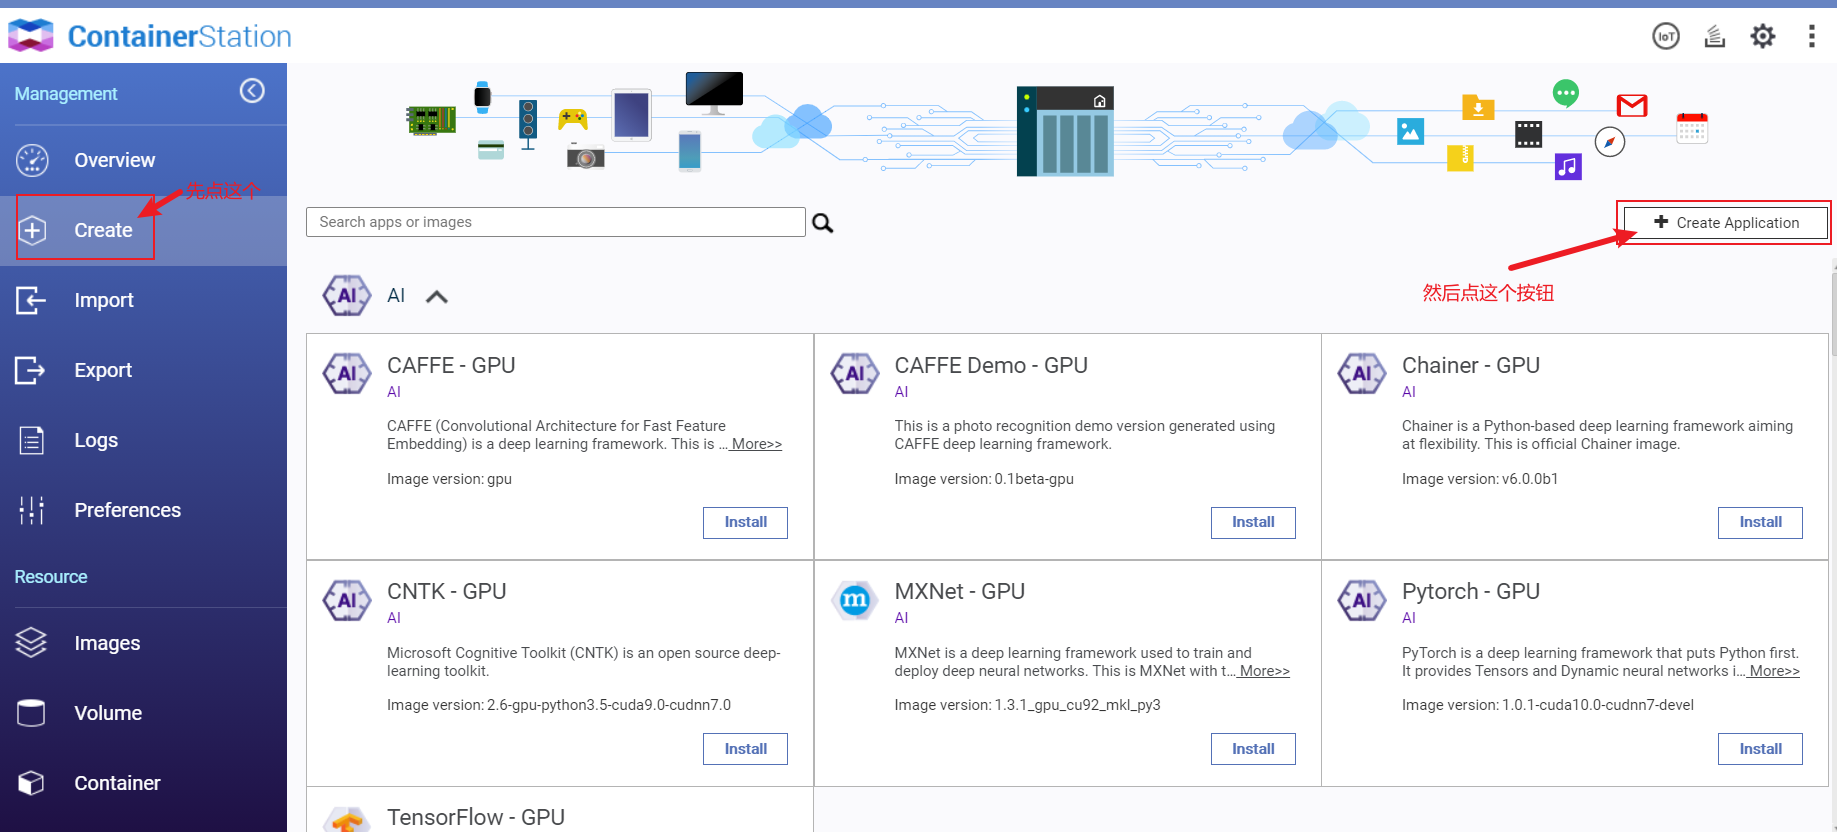1837x832 pixels.
Task: Click the TensorFlow - GPU logo icon
Action: click(x=347, y=820)
